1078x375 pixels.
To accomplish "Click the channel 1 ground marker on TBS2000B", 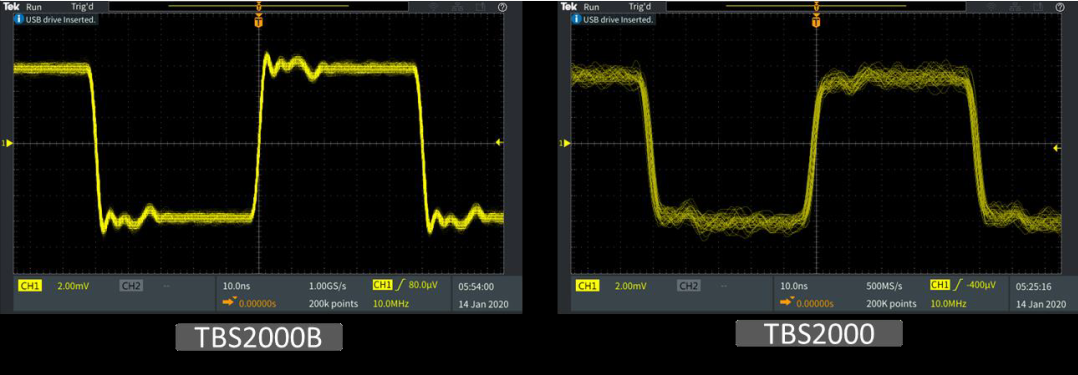I will pos(8,142).
